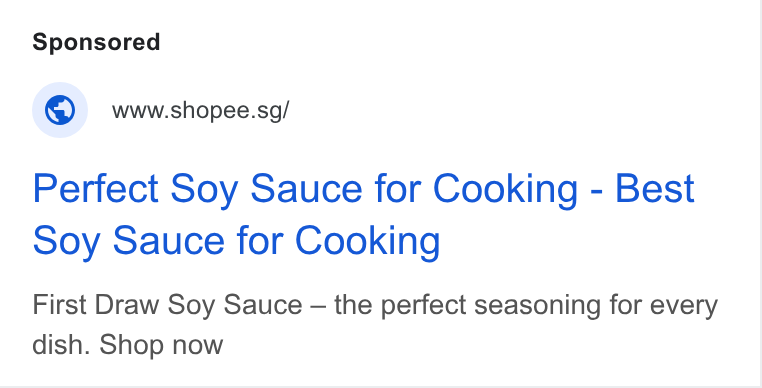Viewport: 762px width, 388px height.
Task: Click the words First Draw in the description
Action: click(x=96, y=305)
